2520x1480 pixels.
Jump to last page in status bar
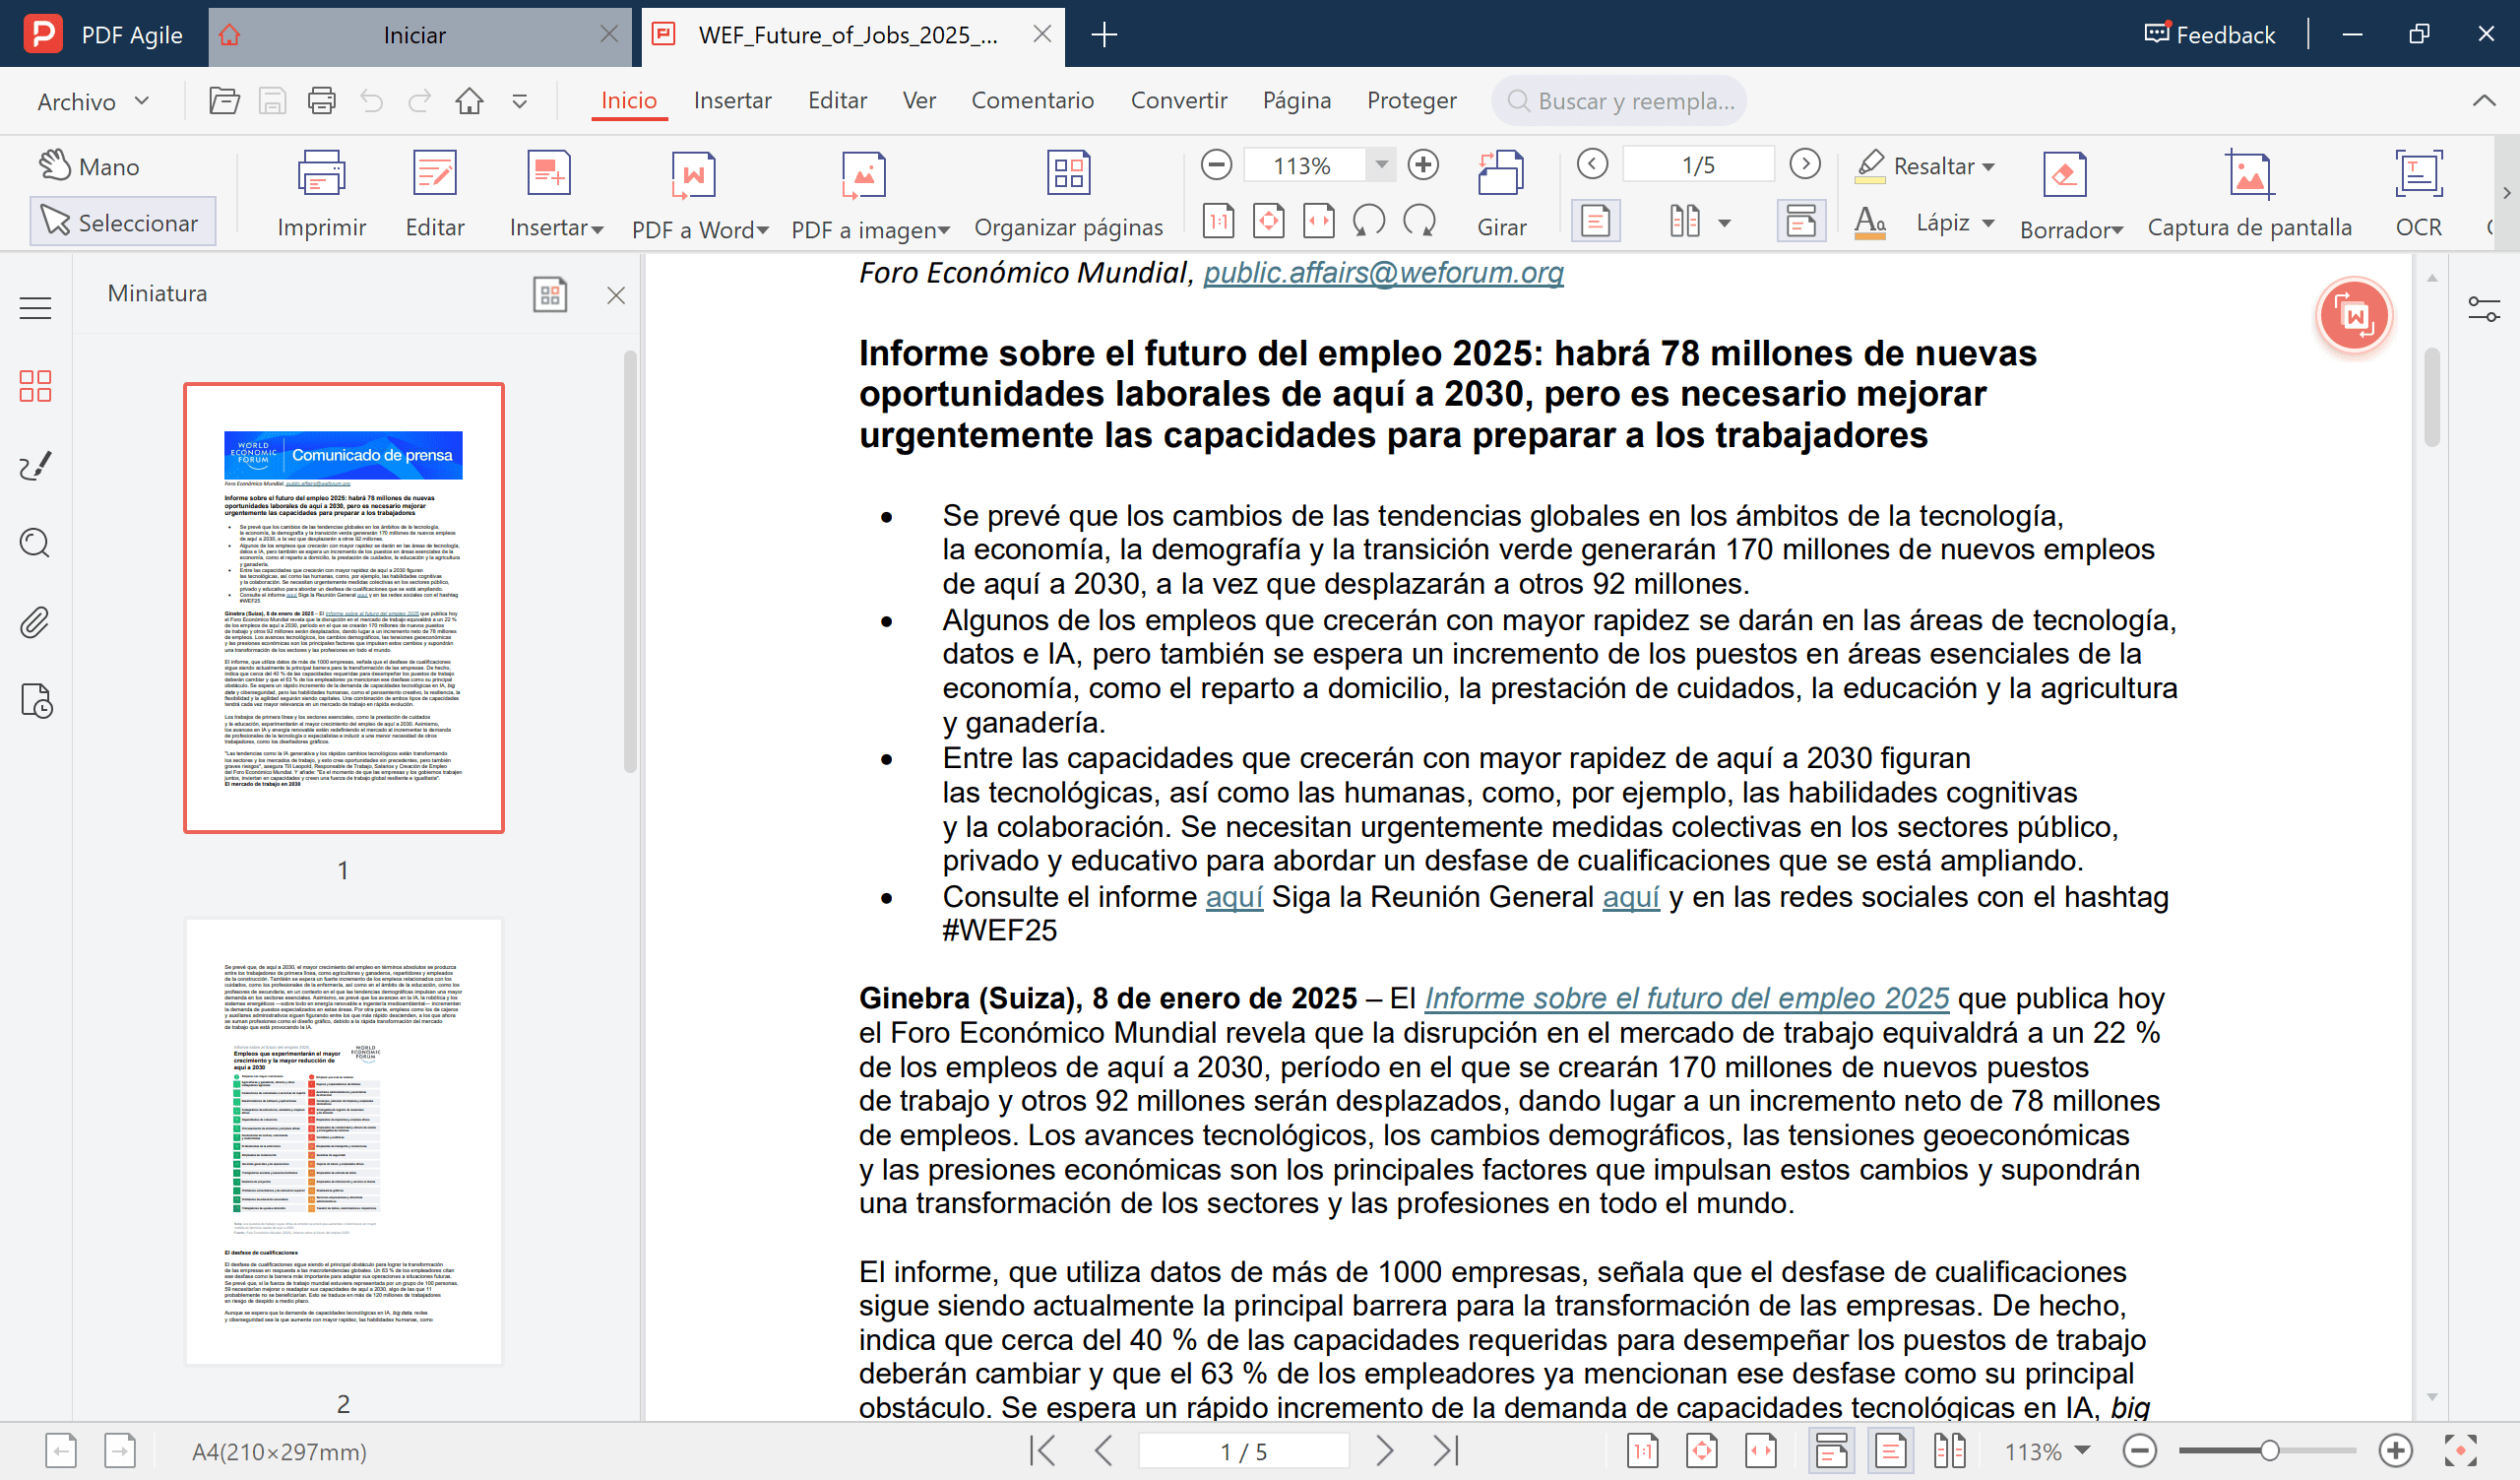(x=1446, y=1451)
